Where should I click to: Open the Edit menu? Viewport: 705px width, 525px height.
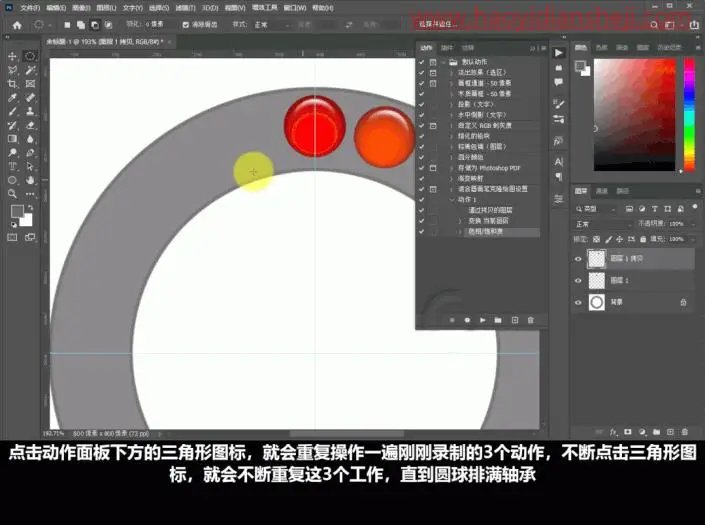pos(56,8)
